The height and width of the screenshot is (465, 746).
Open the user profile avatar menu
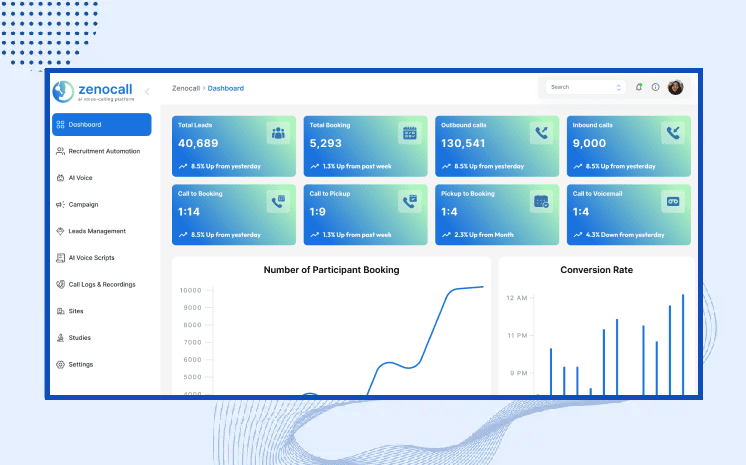point(676,87)
